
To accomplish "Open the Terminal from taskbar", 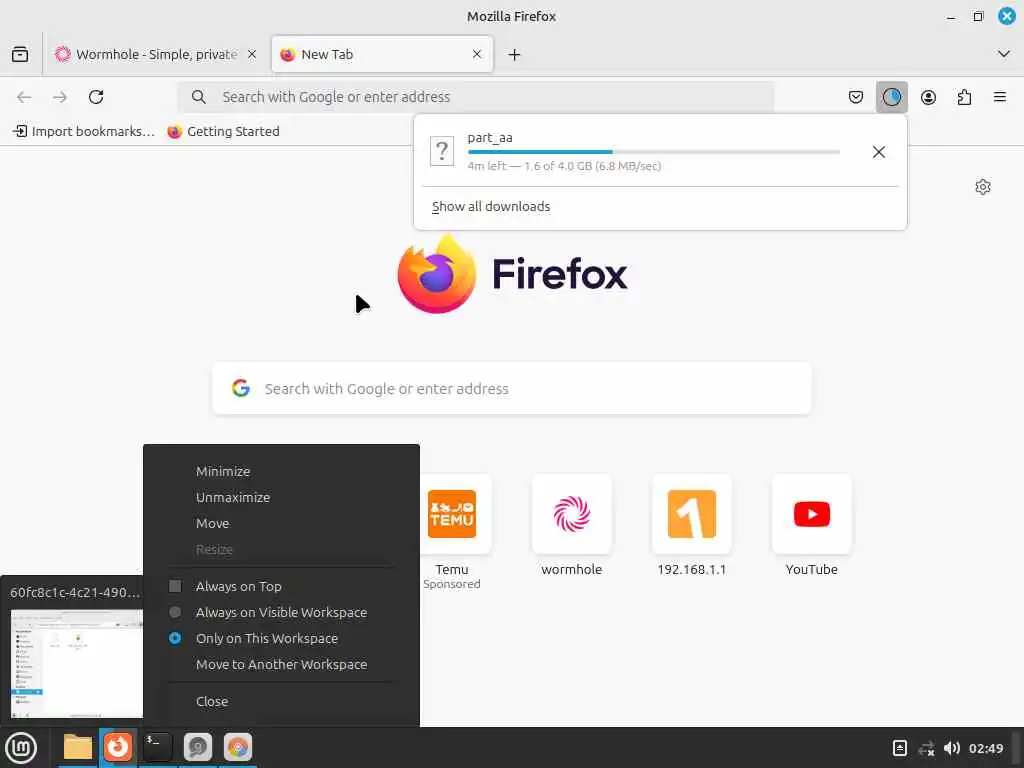I will 157,747.
